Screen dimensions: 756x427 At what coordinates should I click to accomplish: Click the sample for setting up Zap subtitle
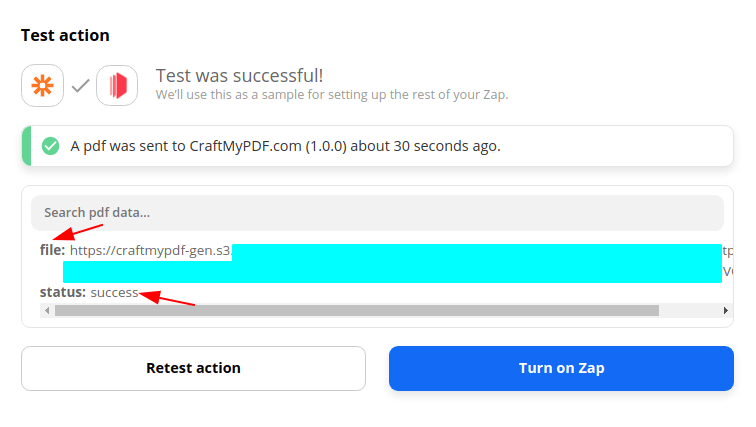(x=332, y=94)
